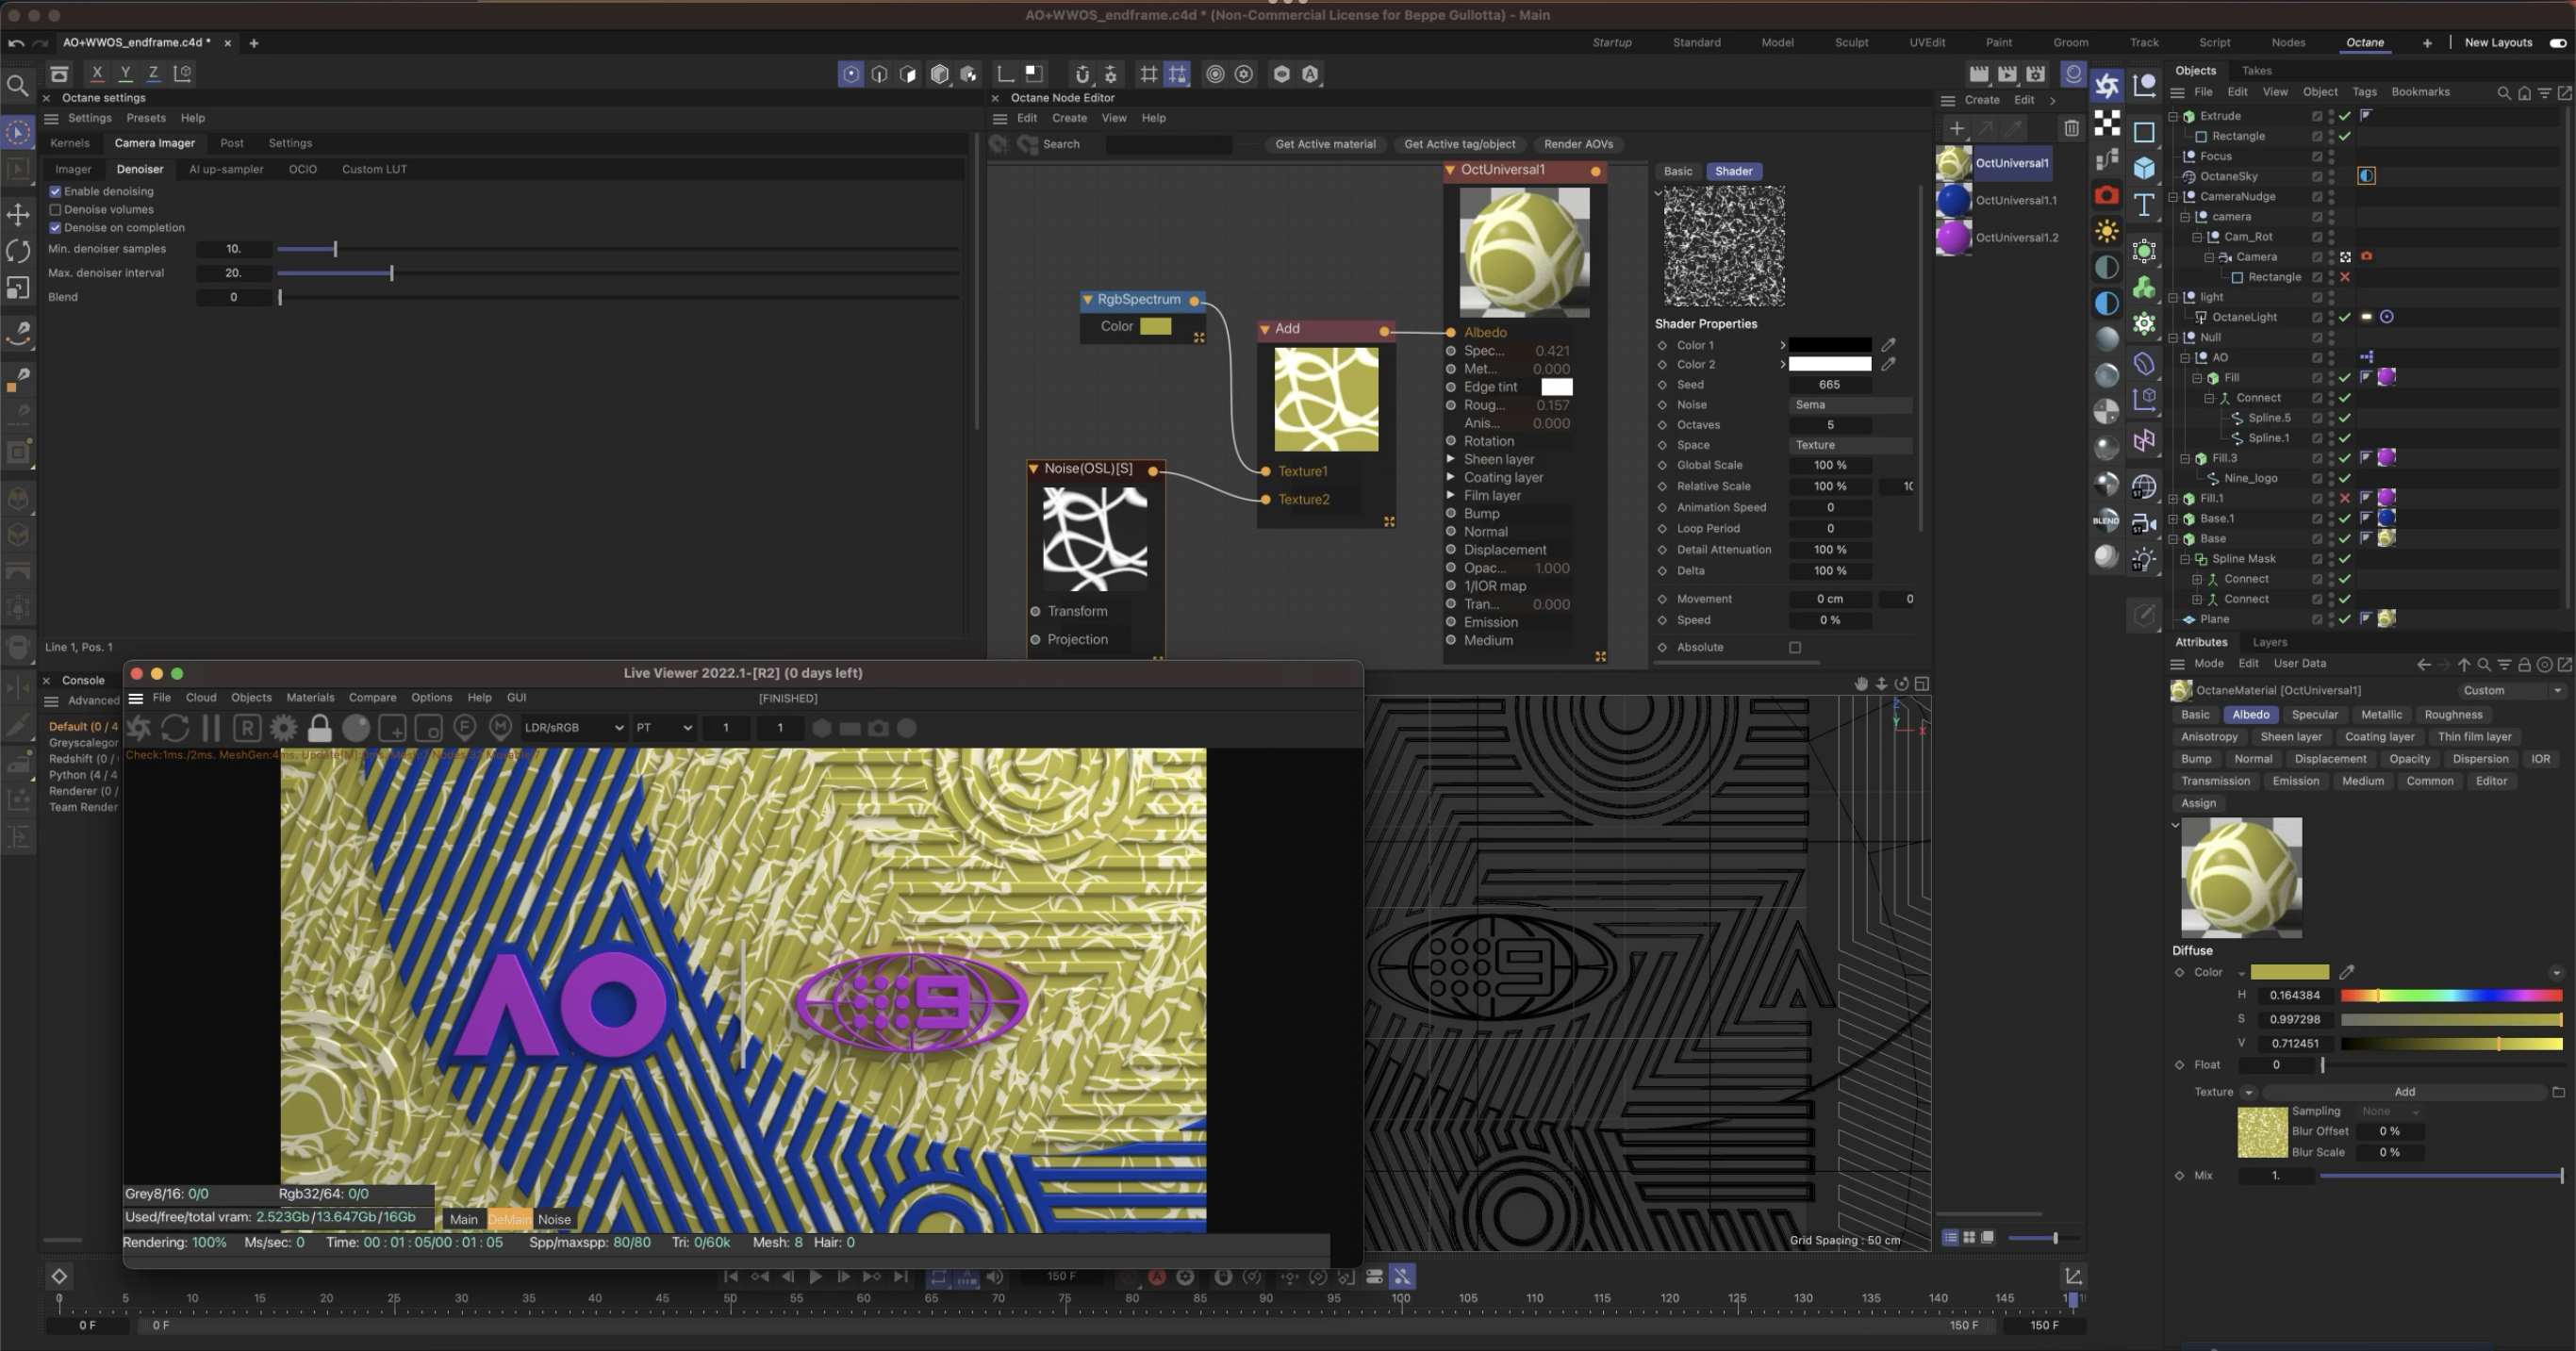Viewport: 2576px width, 1351px height.
Task: Click the Text object icon in palette
Action: 2144,205
